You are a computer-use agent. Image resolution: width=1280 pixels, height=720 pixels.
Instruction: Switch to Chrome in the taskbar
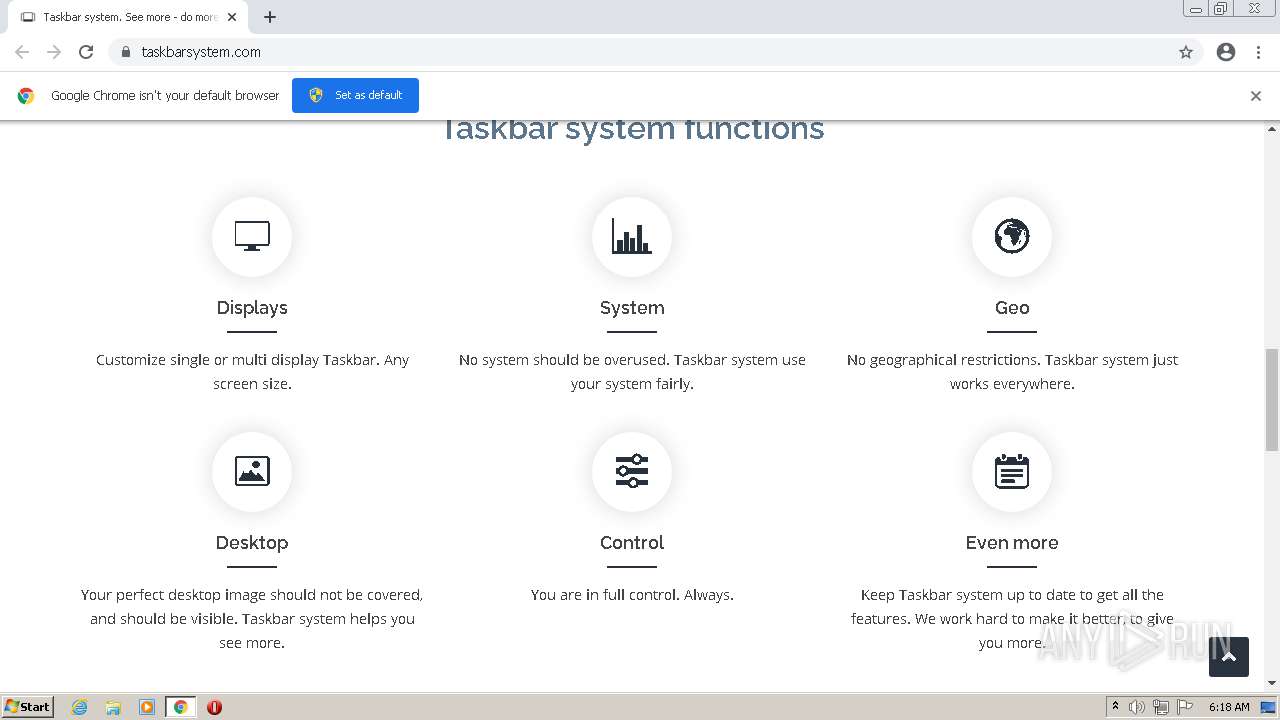point(181,707)
